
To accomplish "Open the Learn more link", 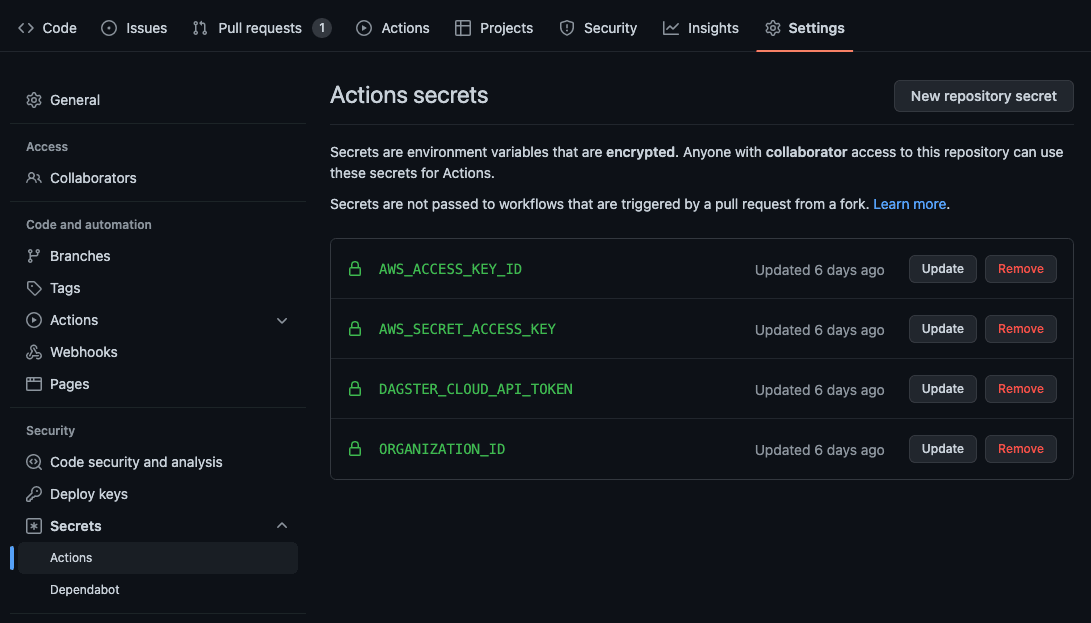I will coord(908,203).
